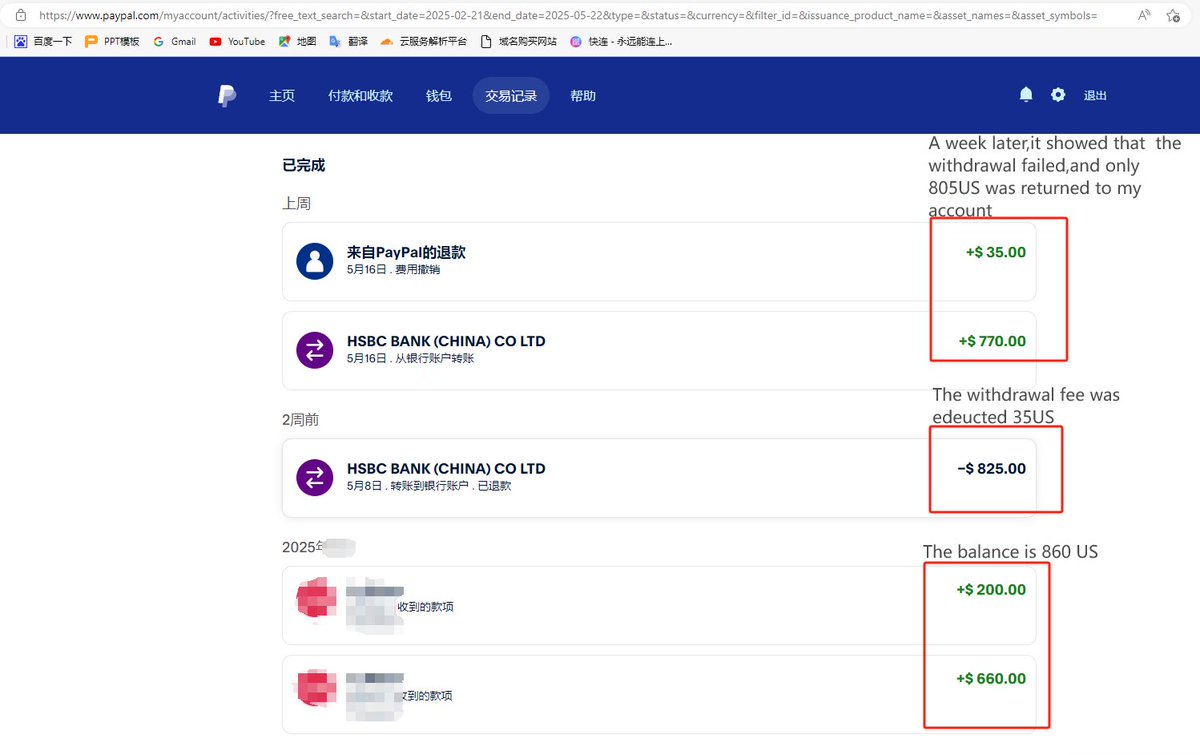Open the 百度一下 bookmark
Viewport: 1200px width, 755px height.
(43, 42)
